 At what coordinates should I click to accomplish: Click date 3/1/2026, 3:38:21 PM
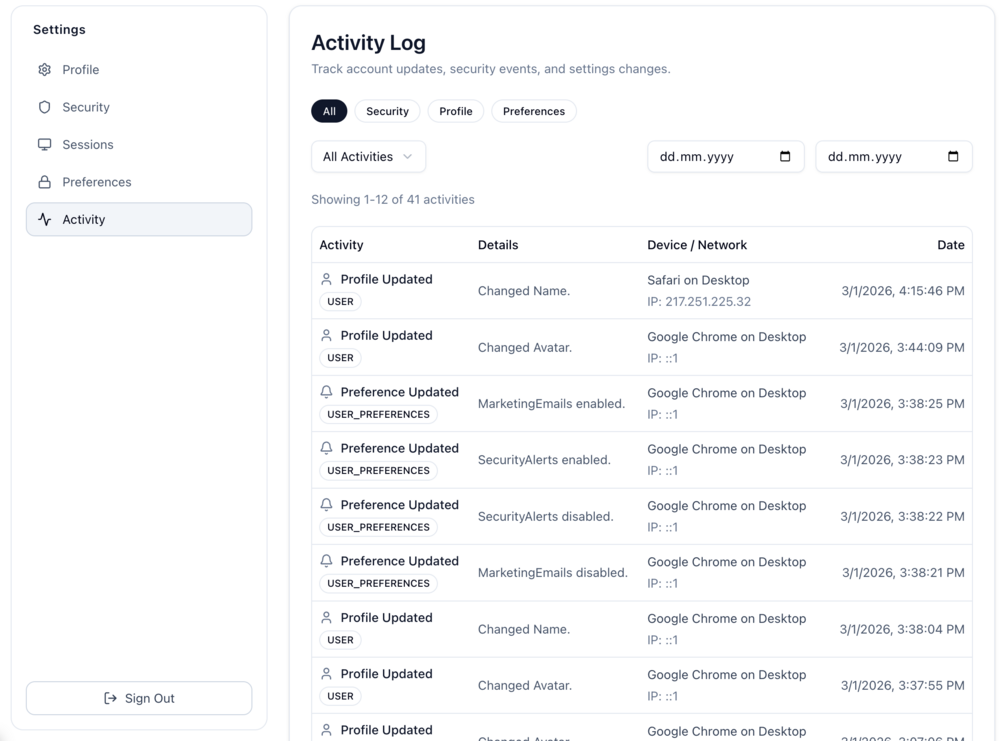903,573
